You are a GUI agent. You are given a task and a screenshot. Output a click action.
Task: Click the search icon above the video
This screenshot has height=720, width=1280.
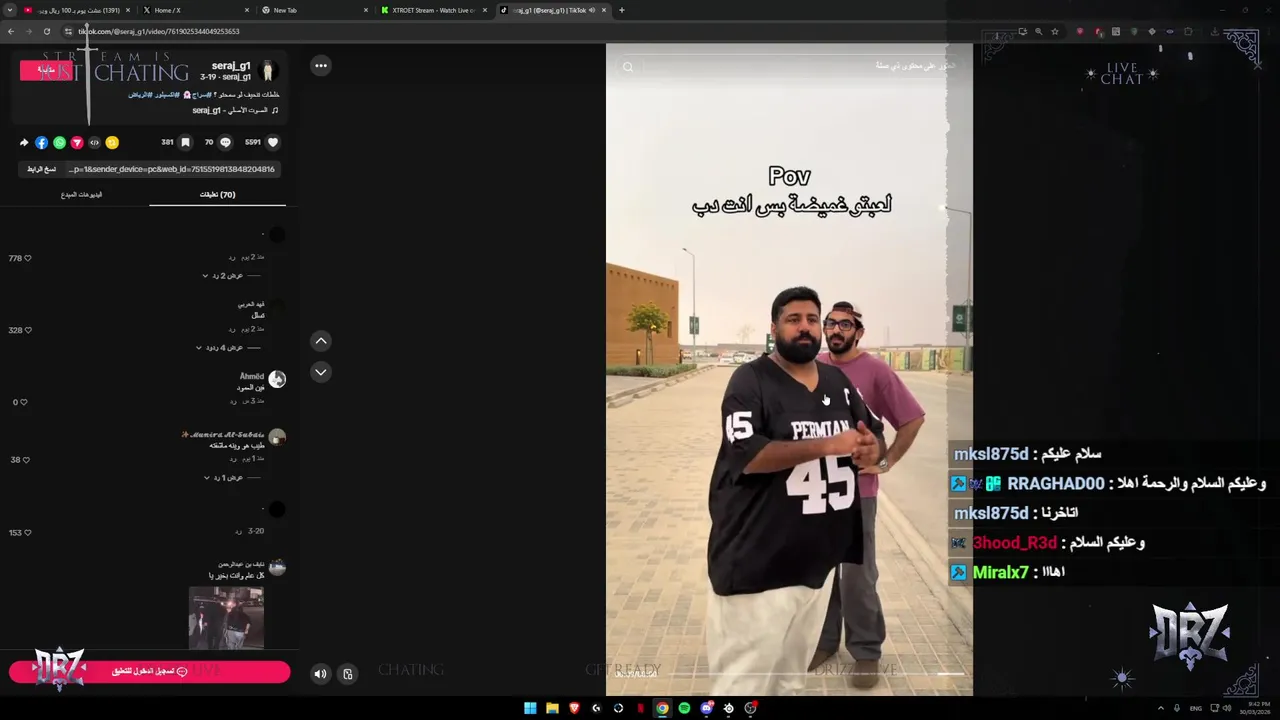coord(628,67)
